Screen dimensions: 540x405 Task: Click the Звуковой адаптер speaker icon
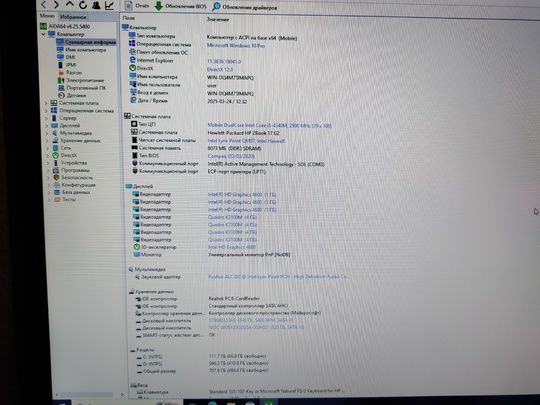137,277
